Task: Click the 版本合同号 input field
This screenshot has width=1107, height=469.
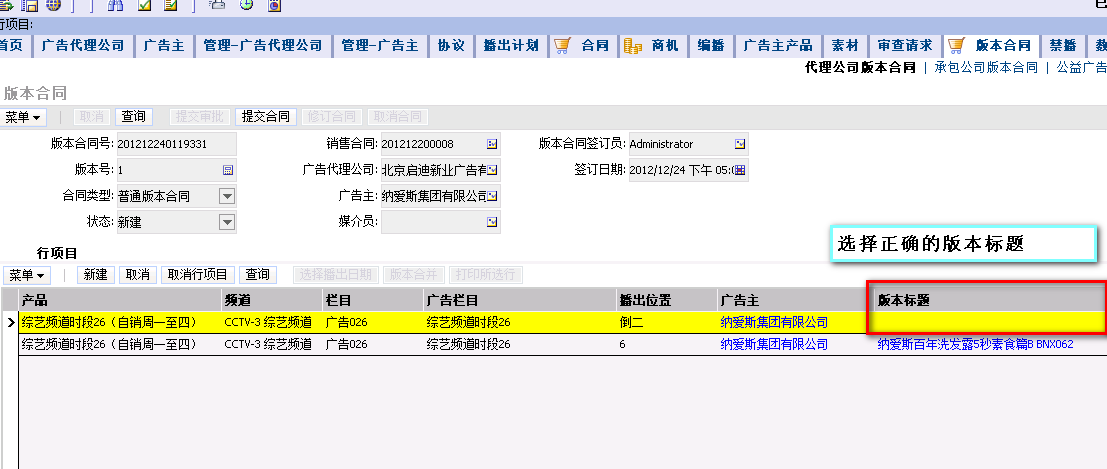Action: pyautogui.click(x=176, y=144)
